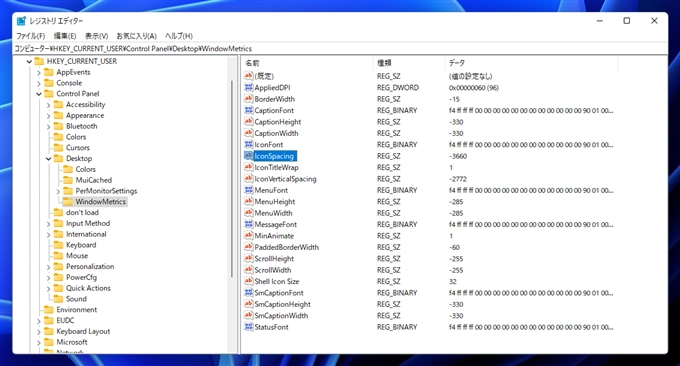This screenshot has height=366, width=680.
Task: Expand the Accessibility key
Action: pyautogui.click(x=48, y=105)
